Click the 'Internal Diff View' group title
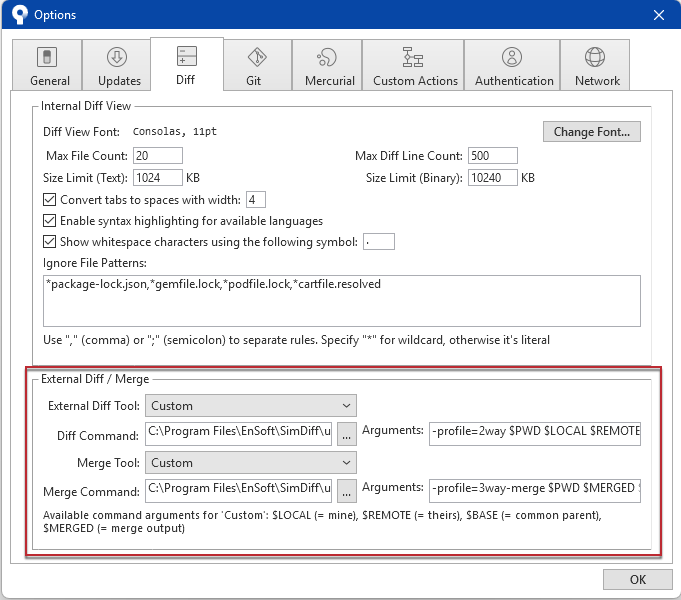This screenshot has height=600, width=681. (x=86, y=106)
